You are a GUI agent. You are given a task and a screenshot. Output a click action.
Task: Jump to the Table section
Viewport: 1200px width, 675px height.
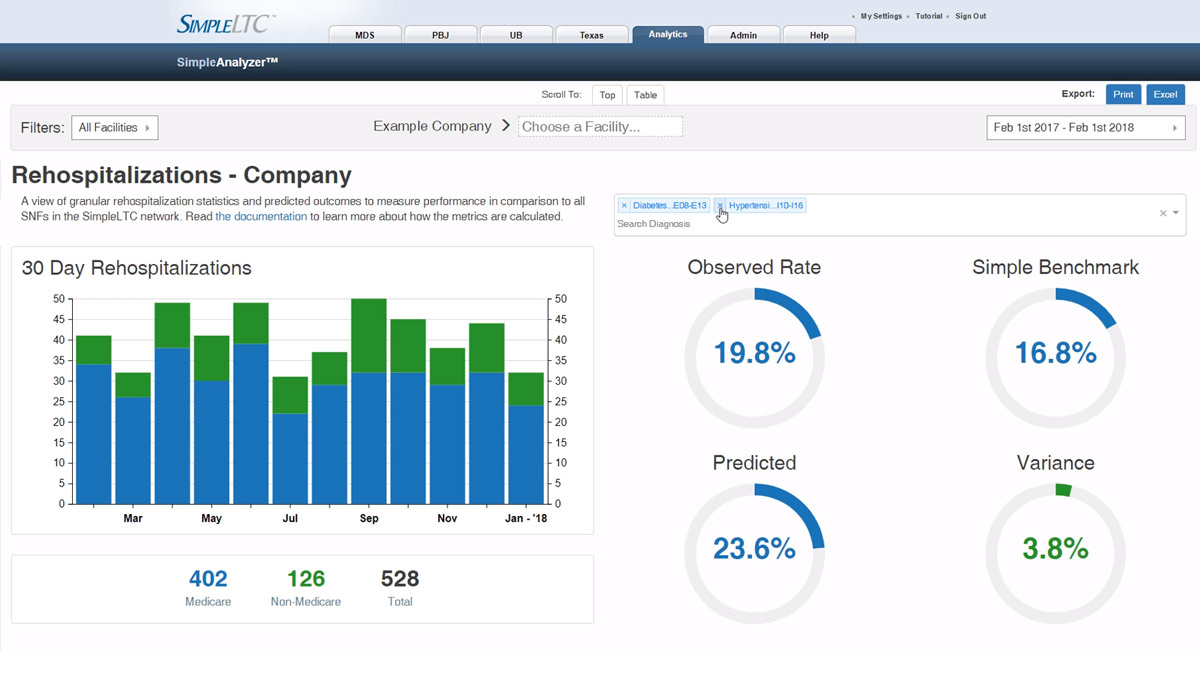[645, 94]
